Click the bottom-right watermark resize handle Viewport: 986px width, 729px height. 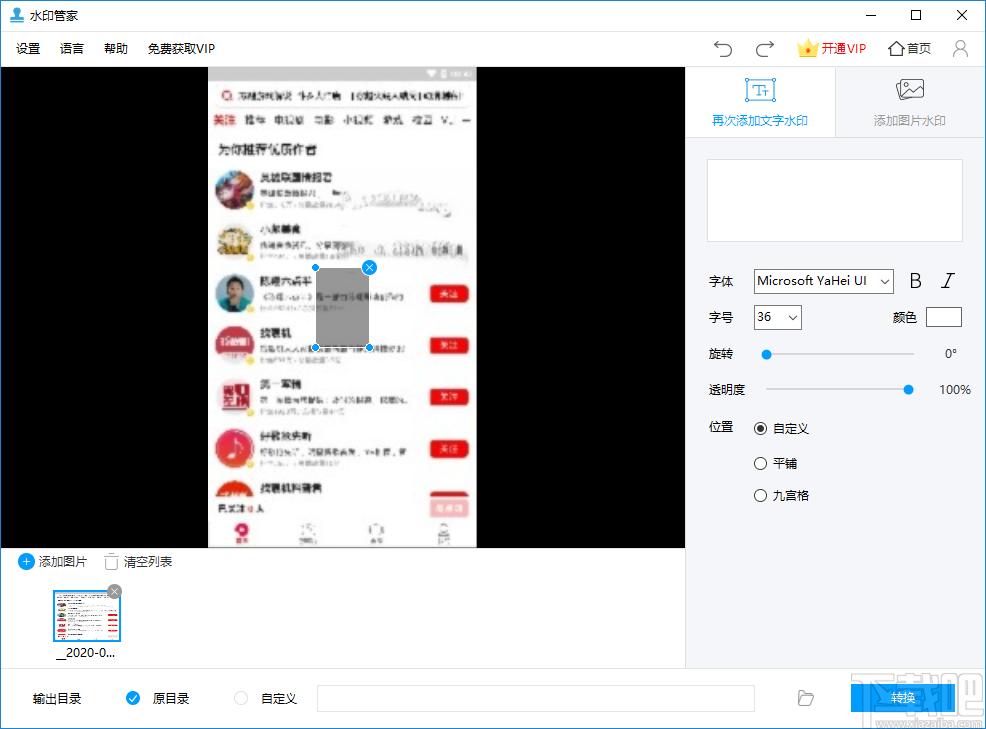click(369, 347)
